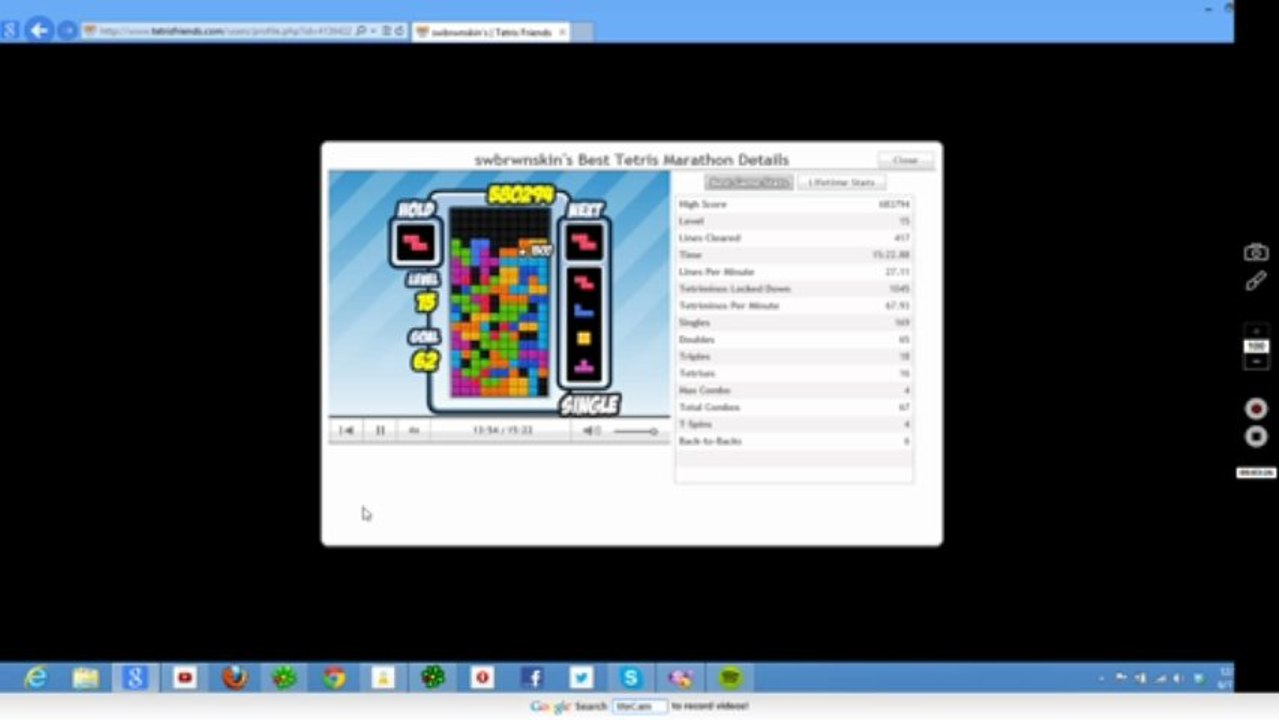The width and height of the screenshot is (1279, 720).
Task: Launch Google Chrome from the taskbar
Action: coord(334,678)
